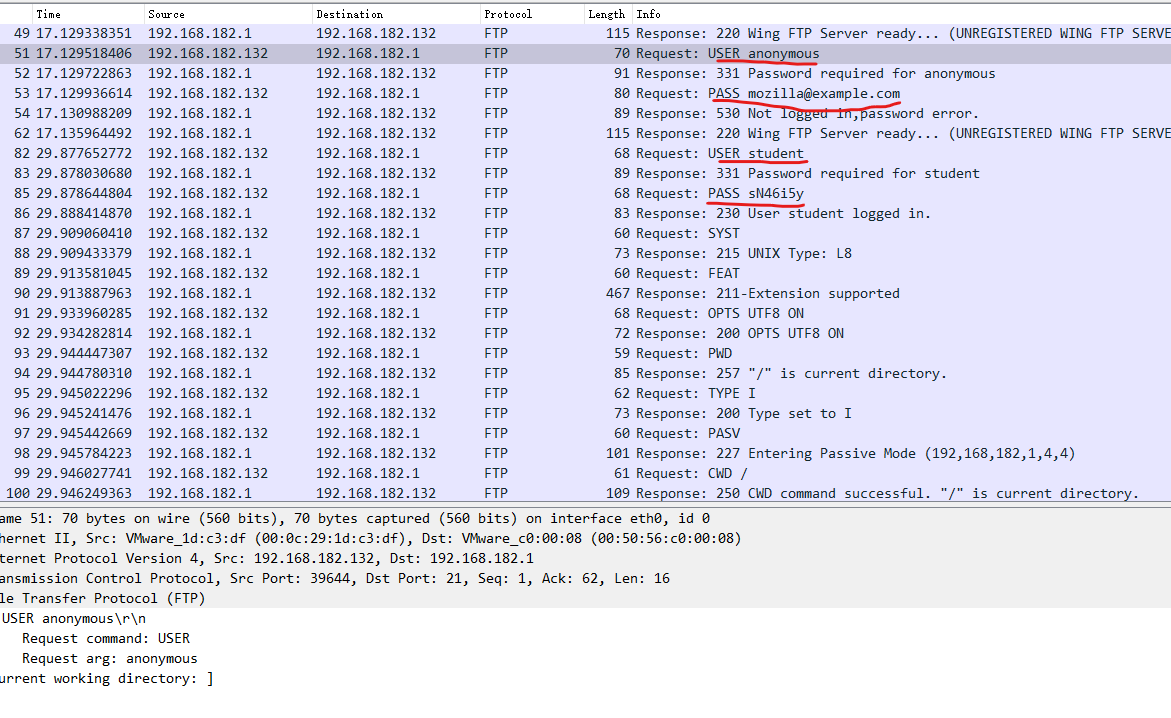Select packet 99 CWD / request
1171x718 pixels.
(x=586, y=473)
